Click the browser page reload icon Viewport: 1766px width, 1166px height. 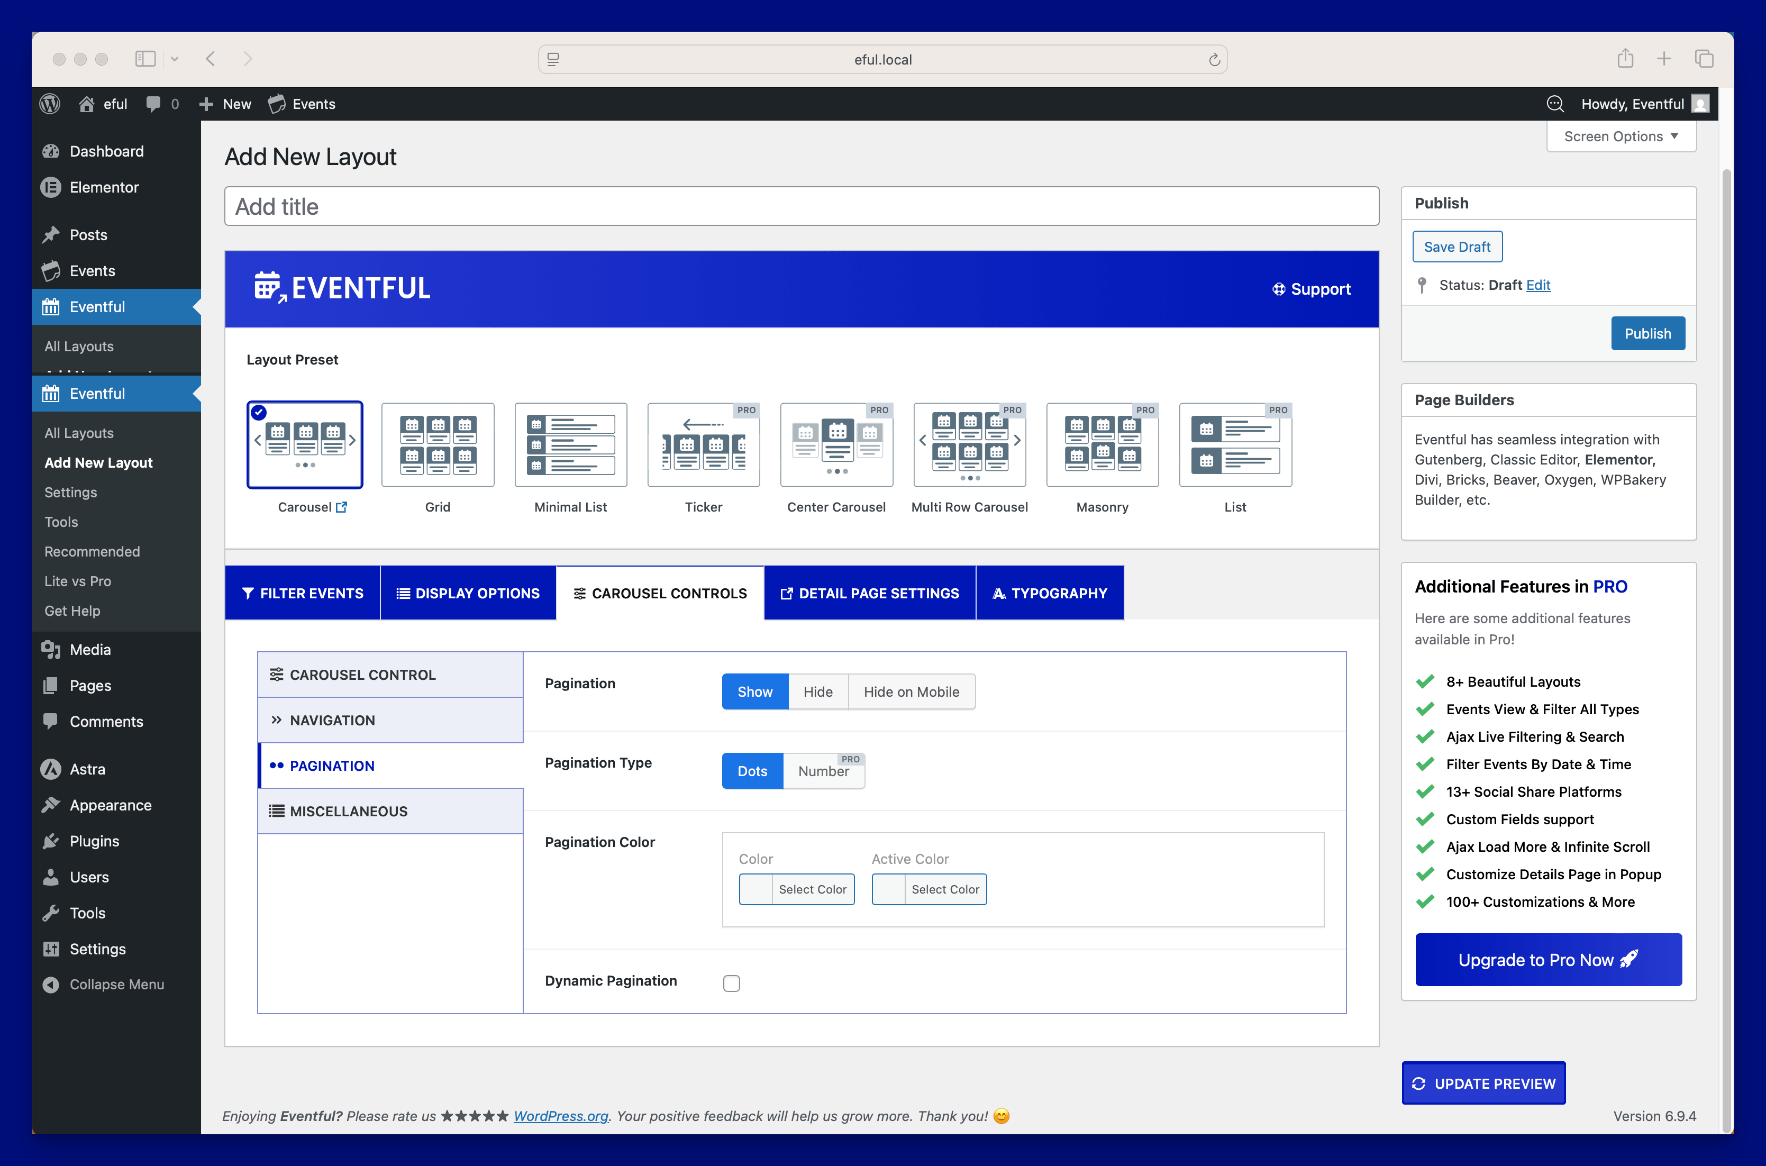(x=1214, y=60)
